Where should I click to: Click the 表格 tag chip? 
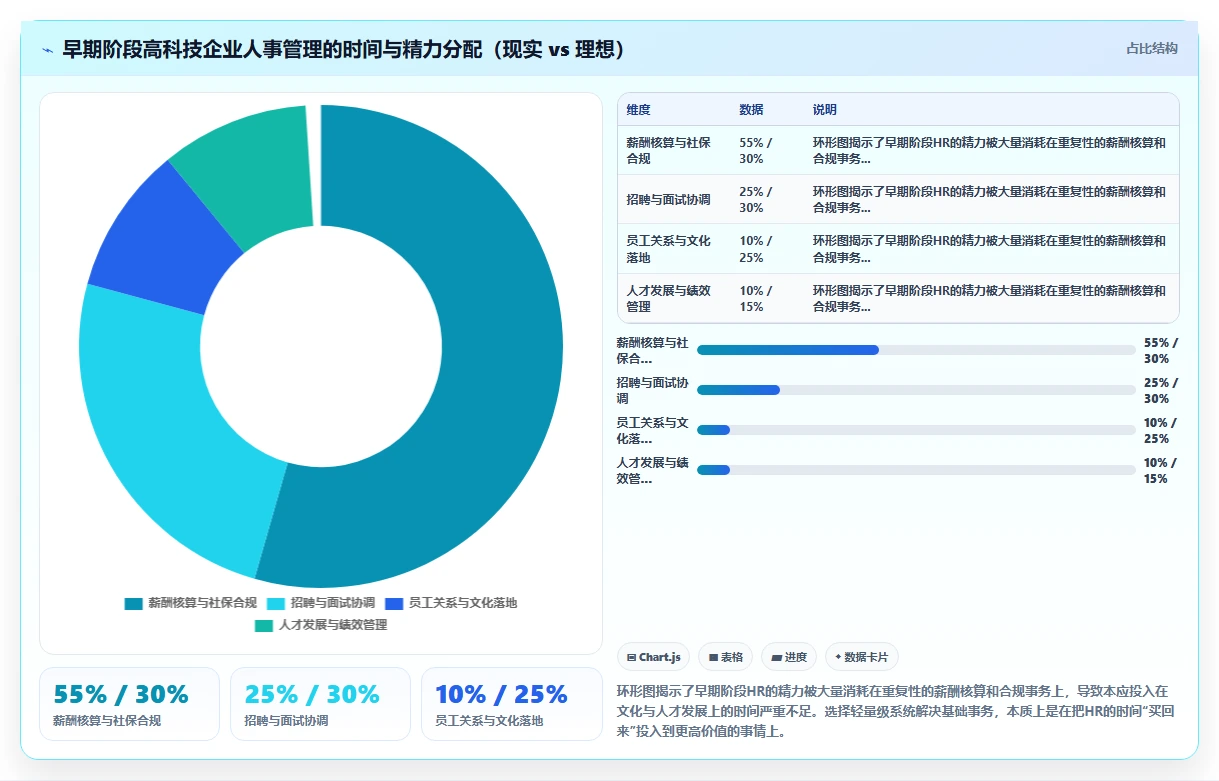click(x=725, y=657)
